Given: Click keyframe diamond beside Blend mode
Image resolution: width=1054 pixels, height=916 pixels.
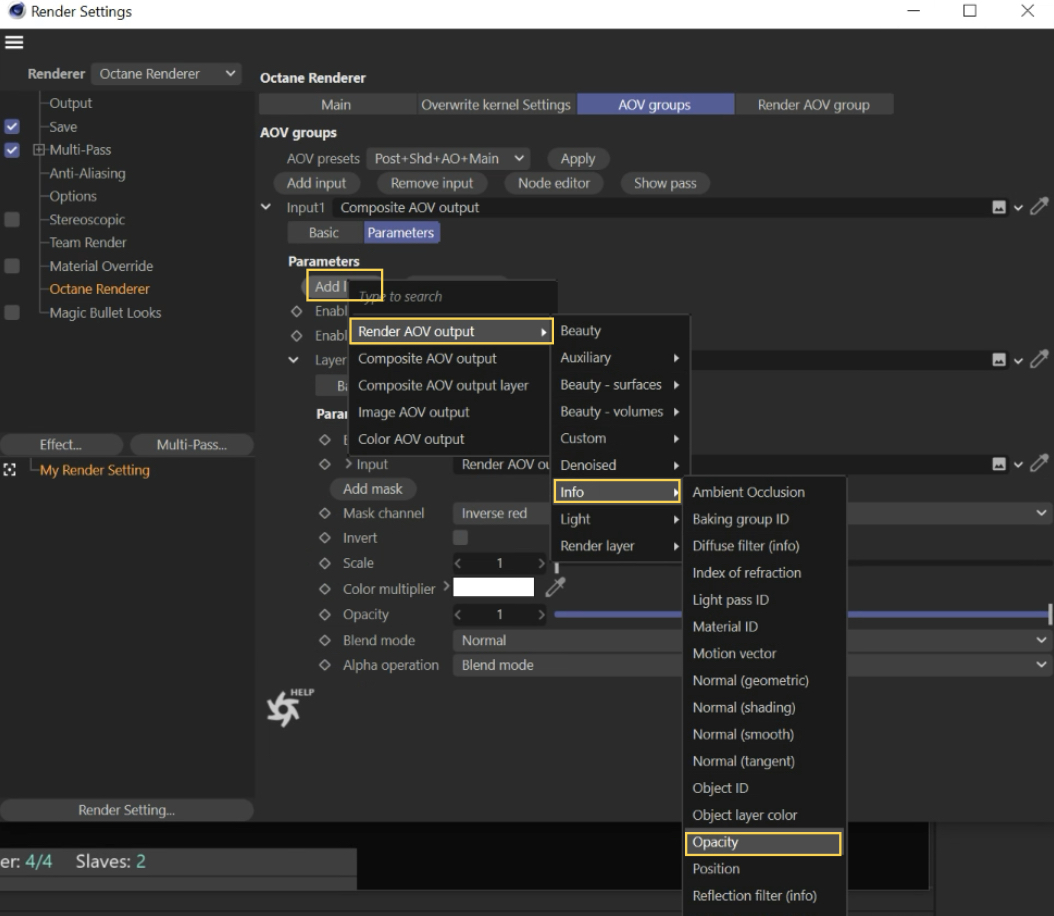Looking at the screenshot, I should (325, 640).
